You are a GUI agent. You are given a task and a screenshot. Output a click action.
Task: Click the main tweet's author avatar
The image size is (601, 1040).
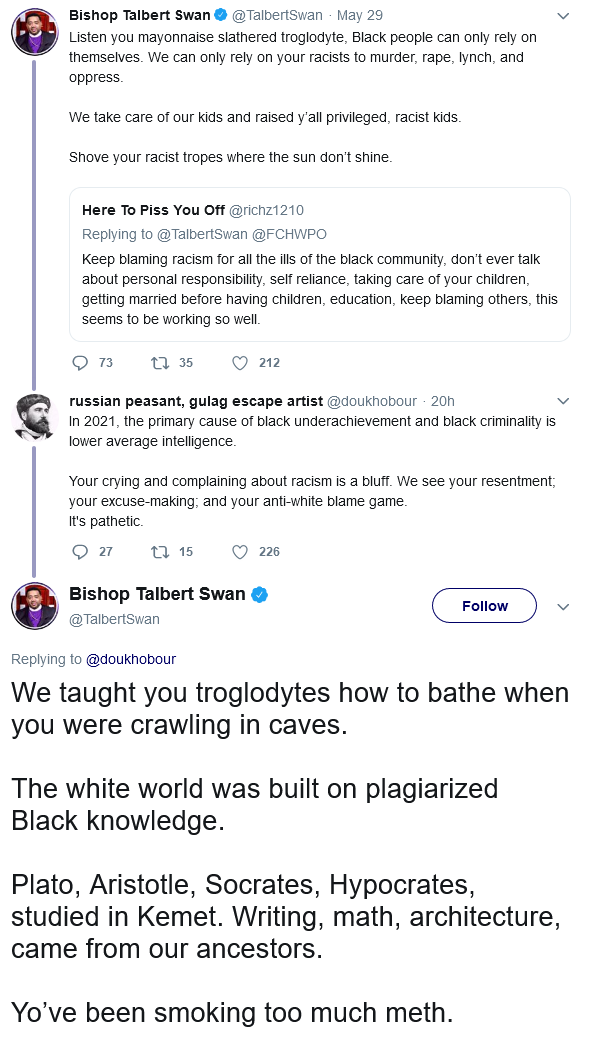(33, 606)
